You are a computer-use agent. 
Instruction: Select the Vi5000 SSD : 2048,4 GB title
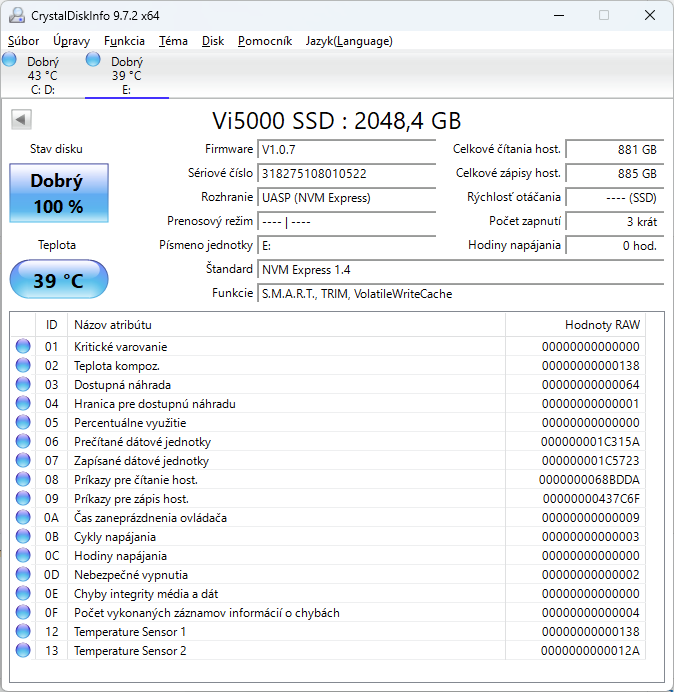(337, 120)
